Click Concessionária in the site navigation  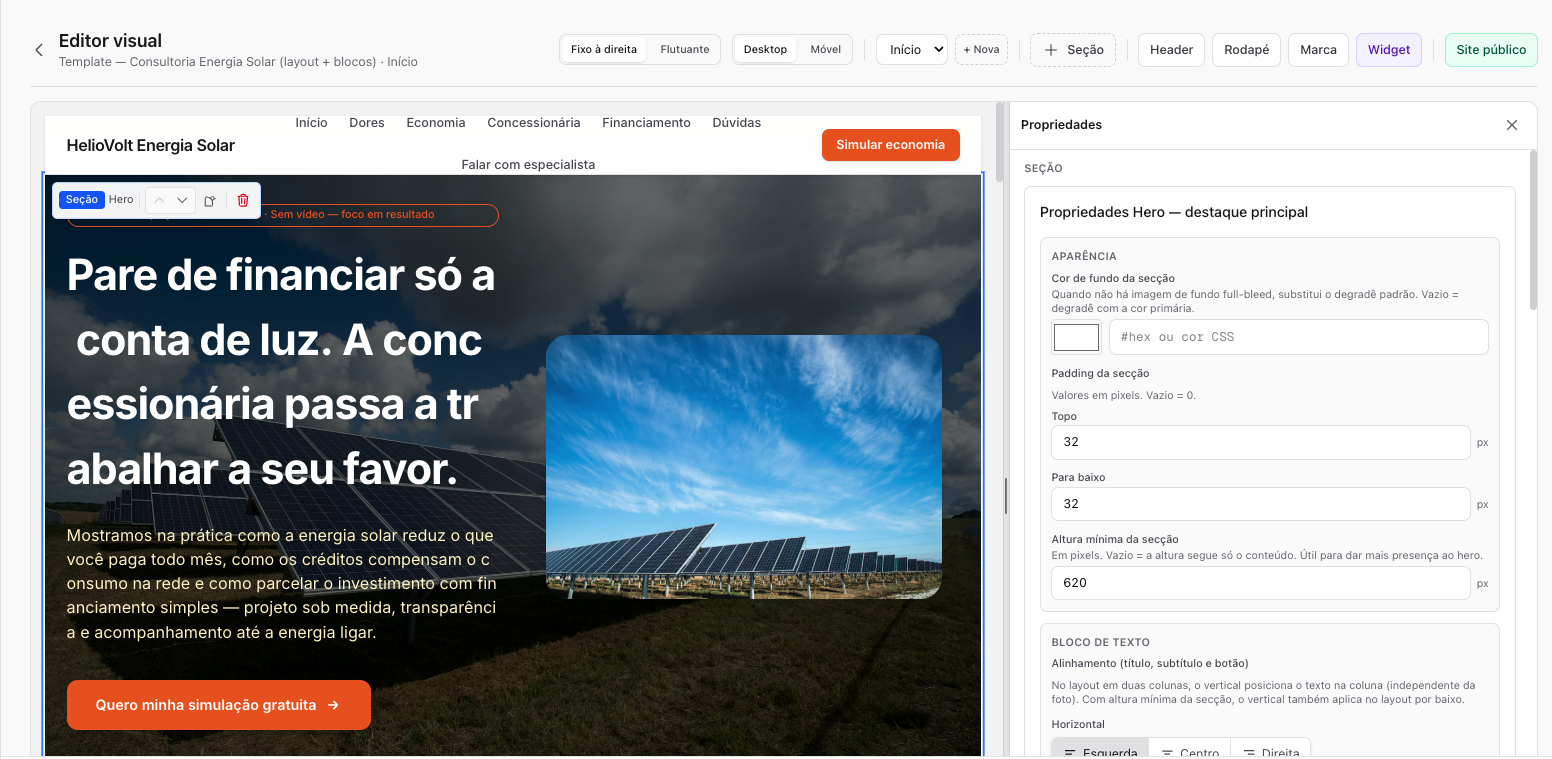coord(534,123)
